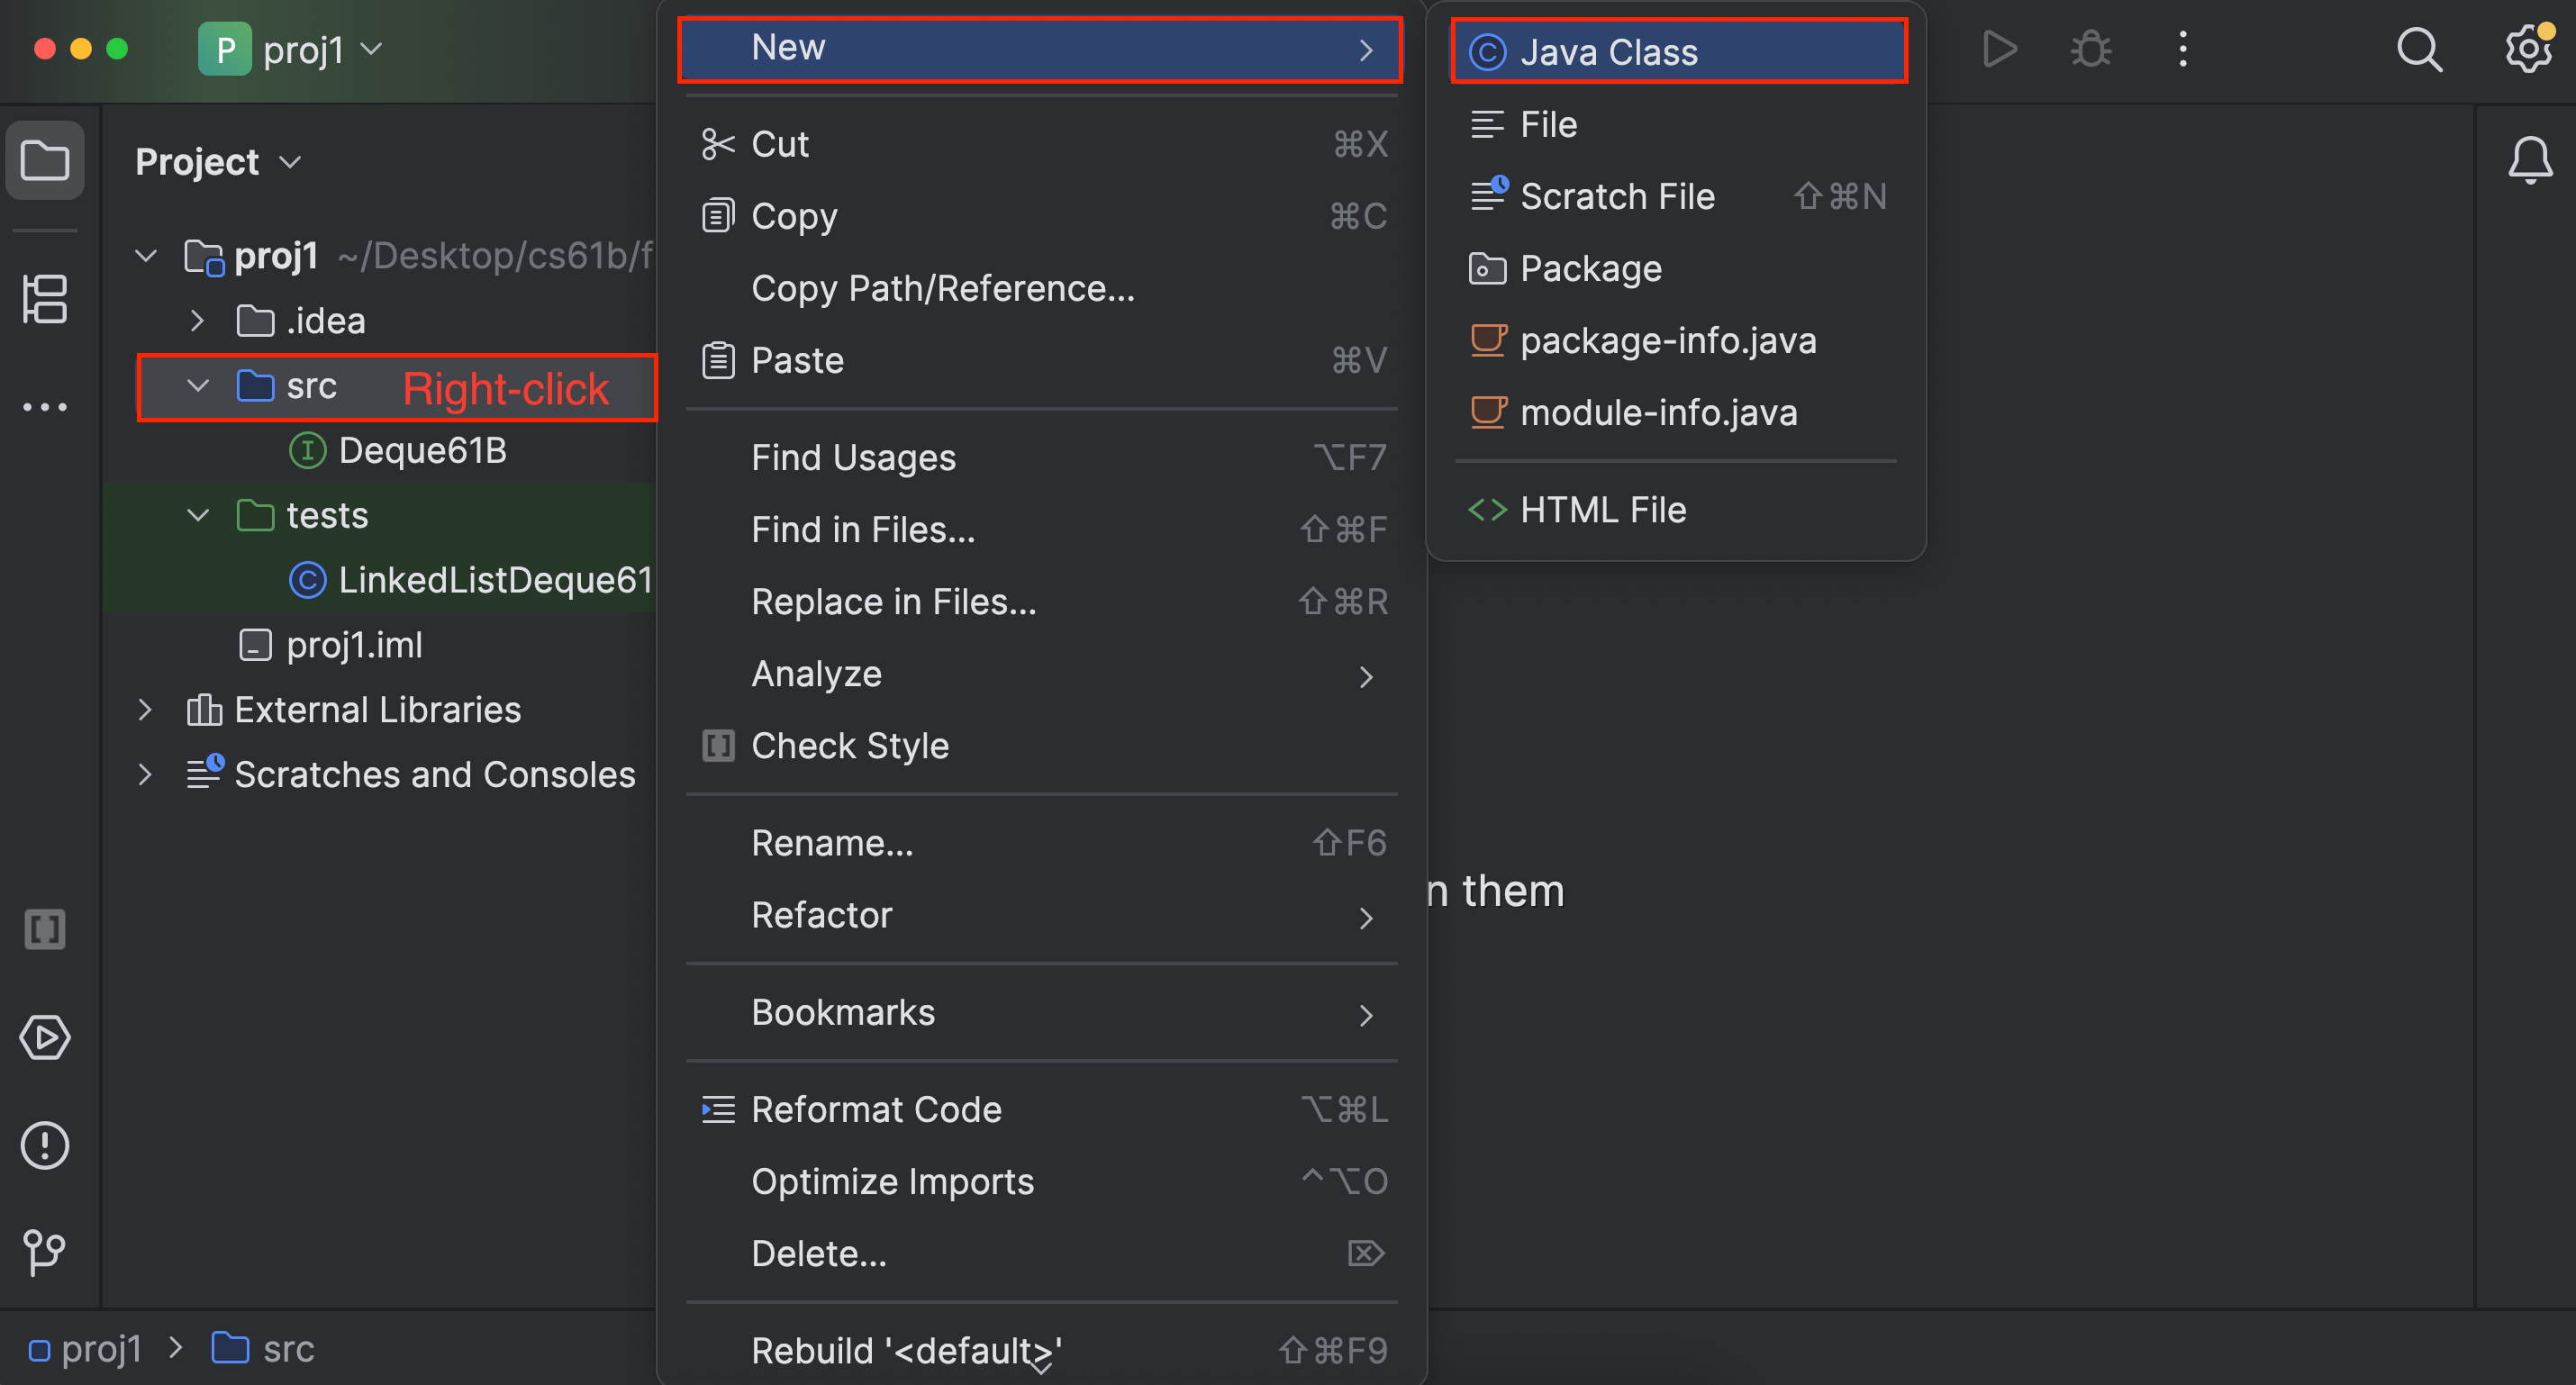This screenshot has height=1385, width=2576.
Task: Click the Run play button
Action: pos(1998,49)
